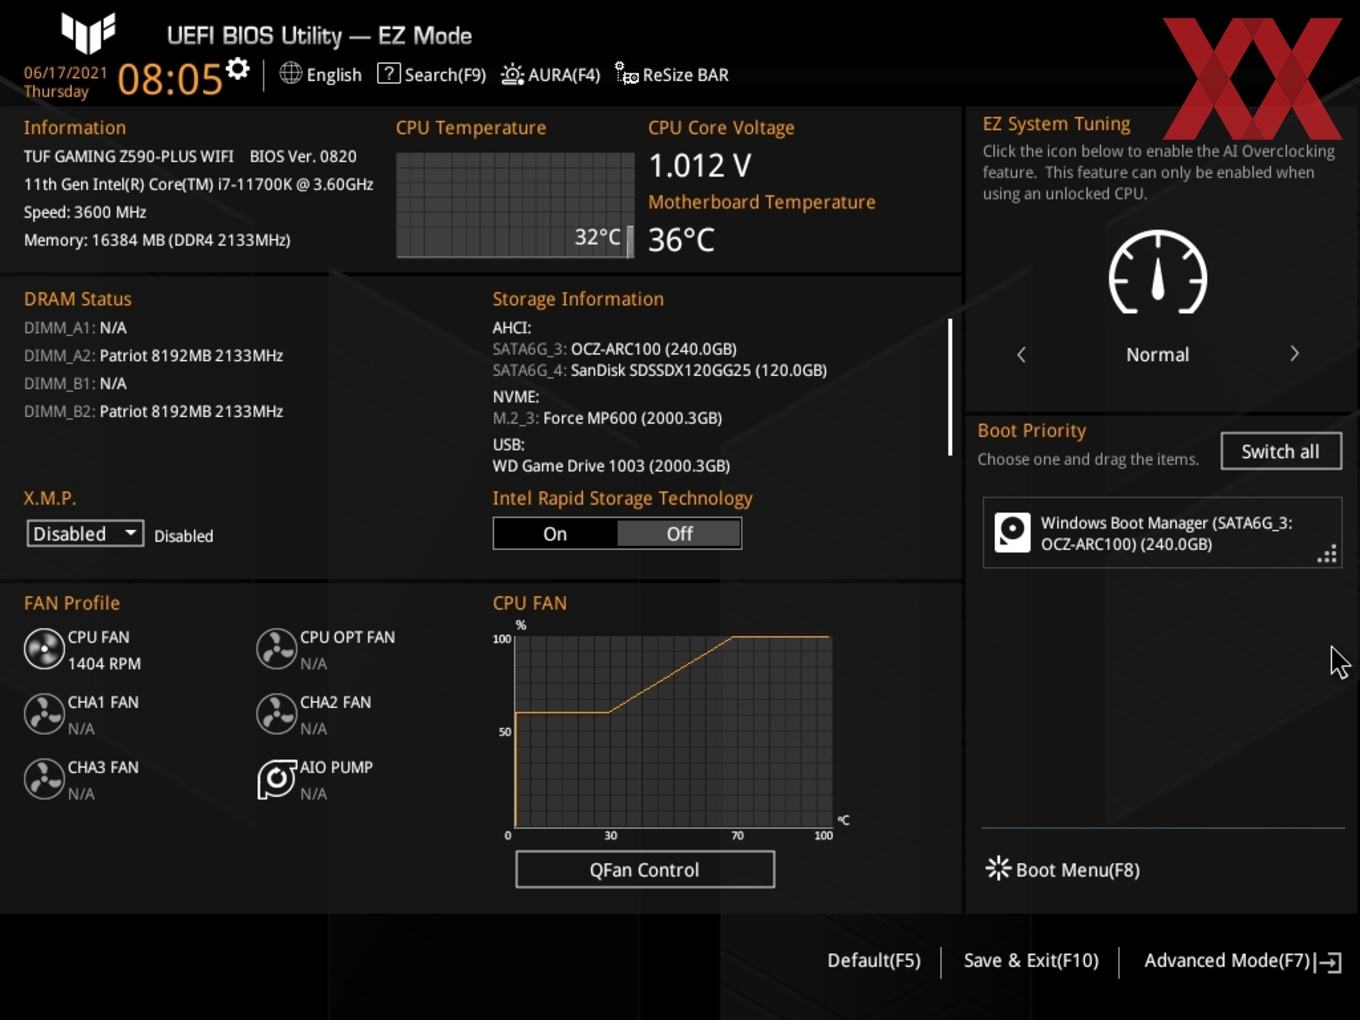The image size is (1360, 1020).
Task: Click 1.012 V core voltage value
Action: (700, 165)
